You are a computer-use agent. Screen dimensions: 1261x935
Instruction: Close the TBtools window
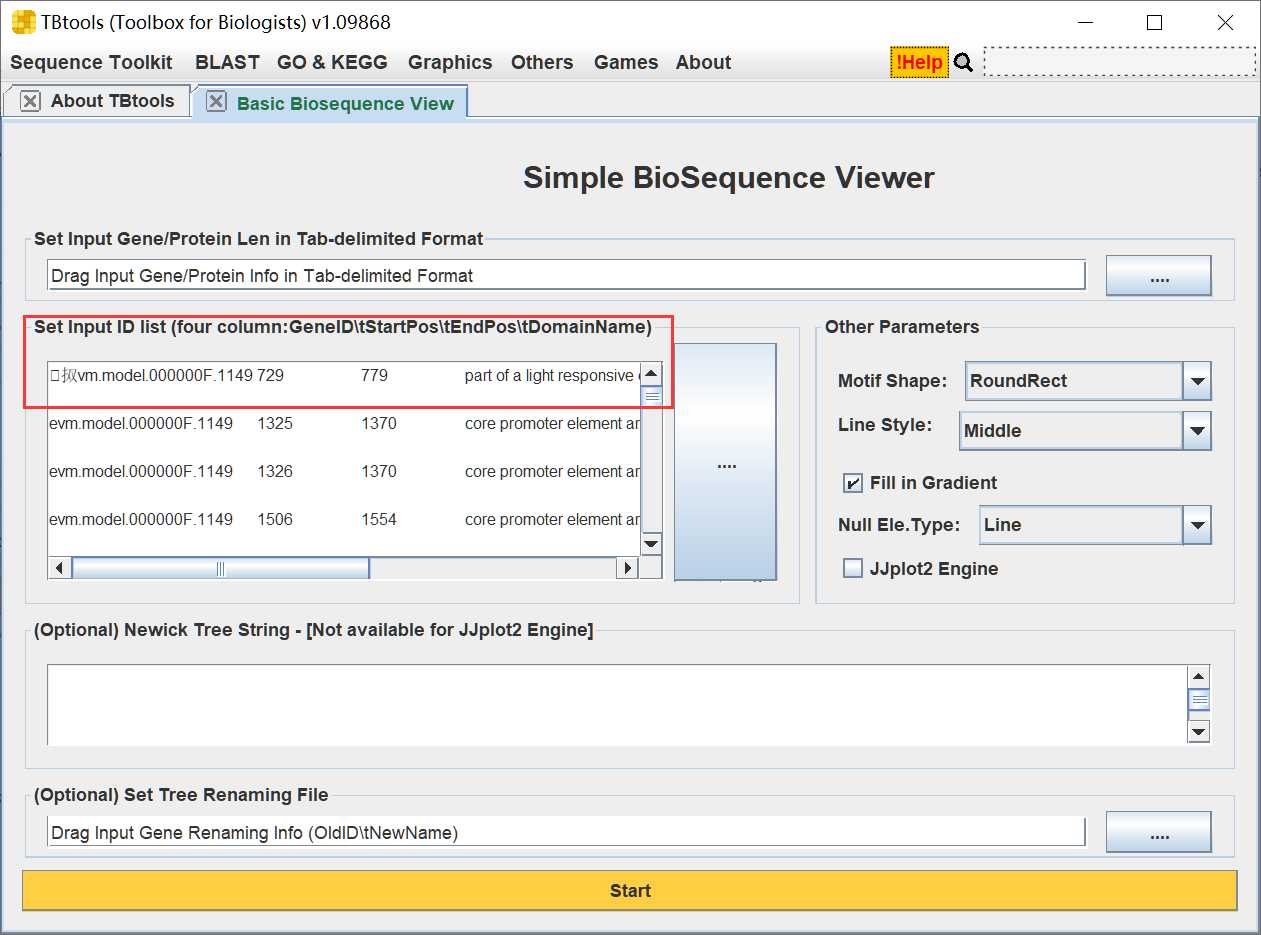pos(1225,22)
